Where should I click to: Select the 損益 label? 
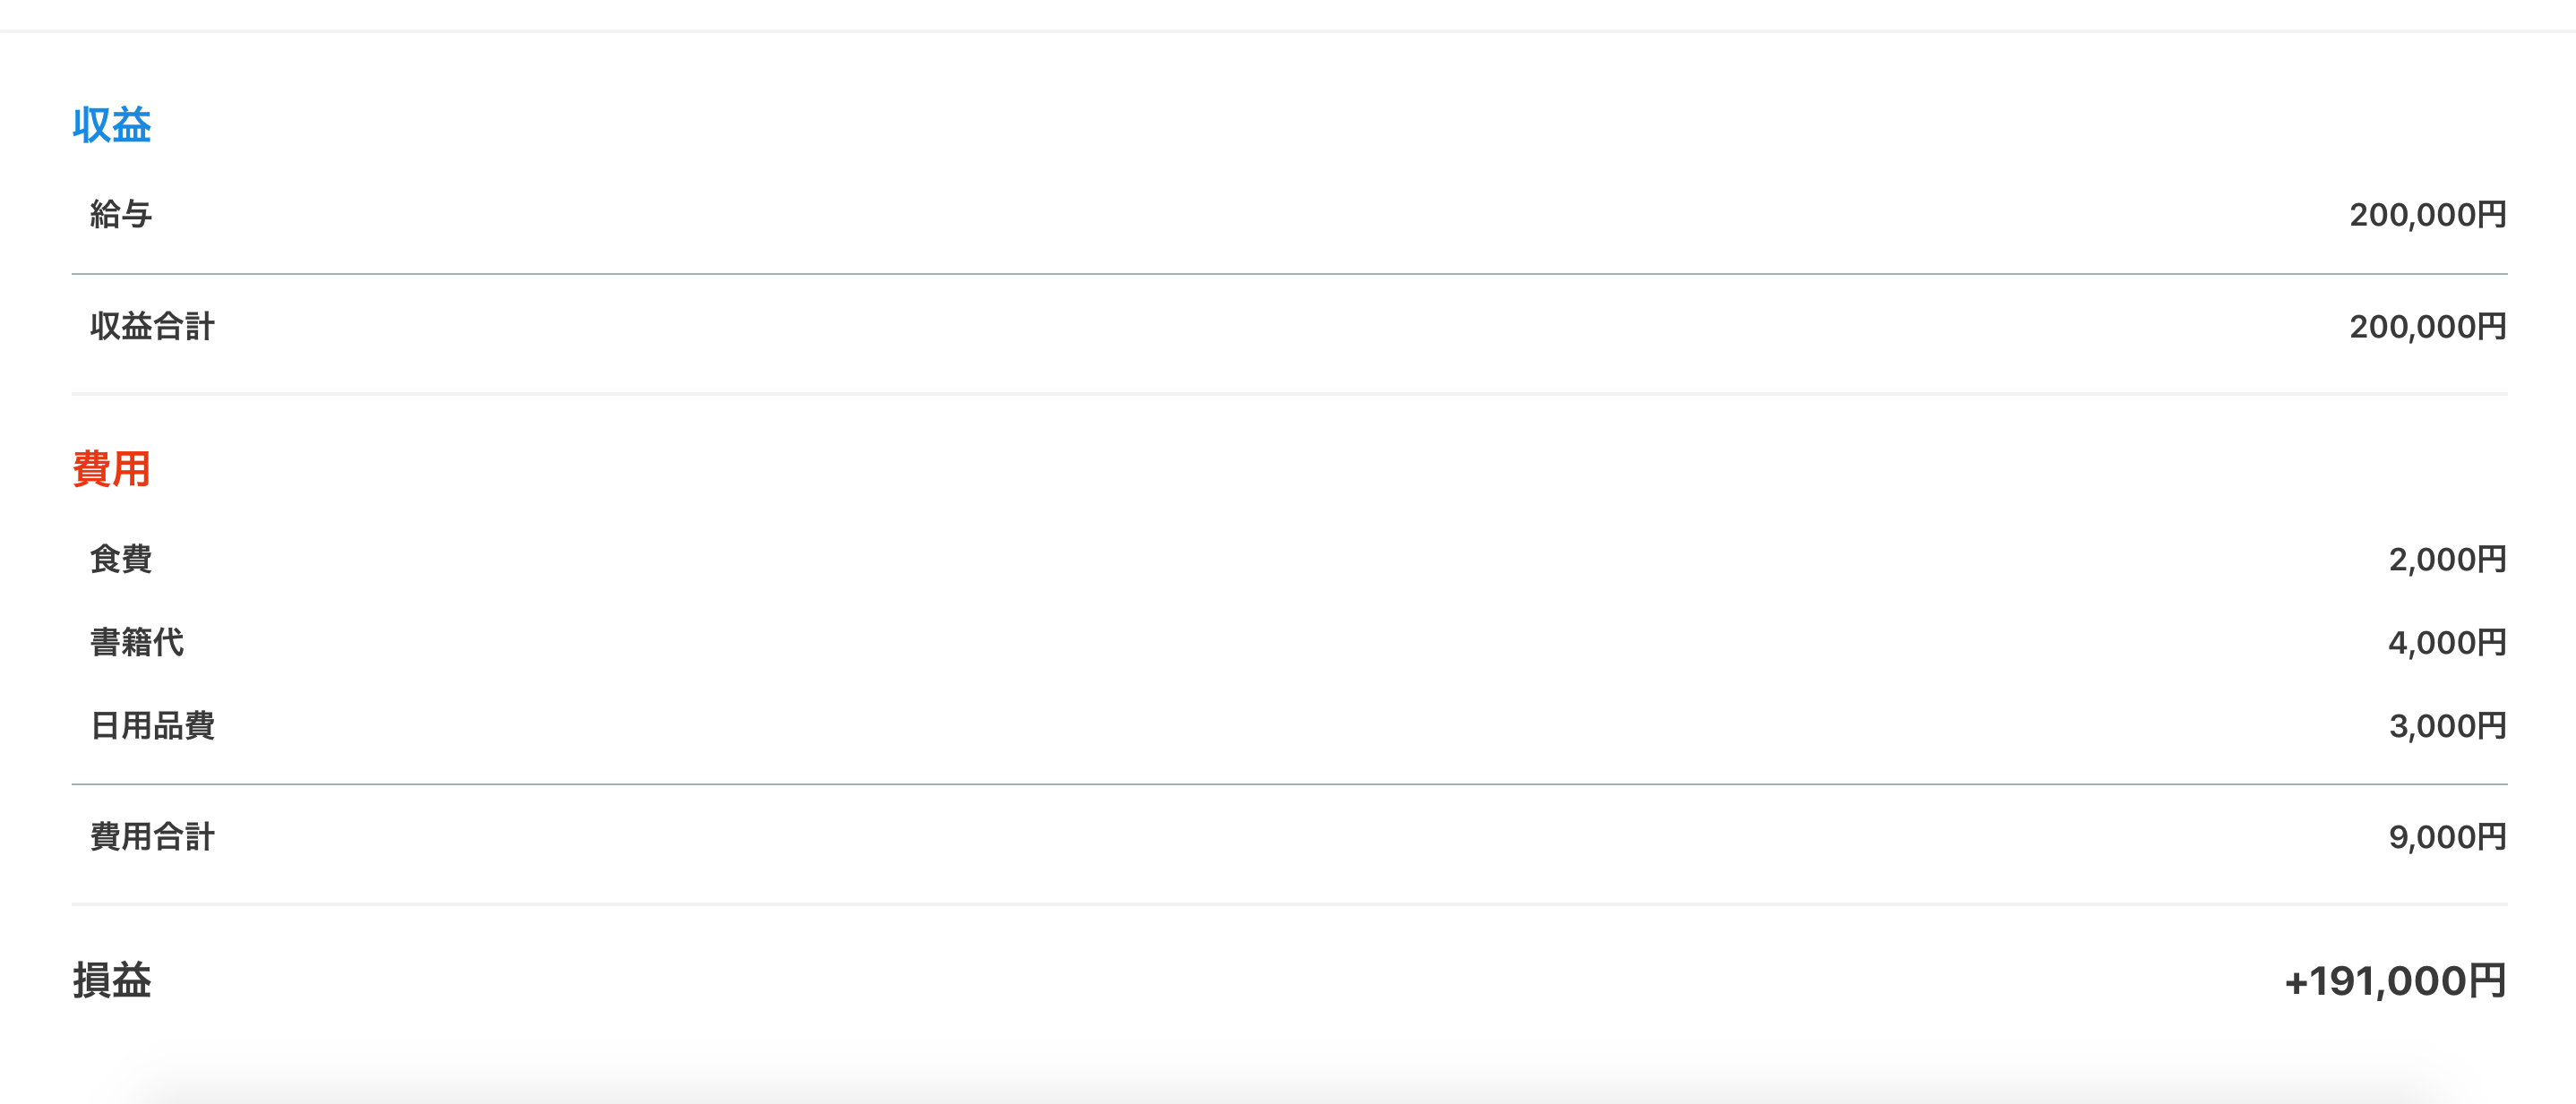111,980
